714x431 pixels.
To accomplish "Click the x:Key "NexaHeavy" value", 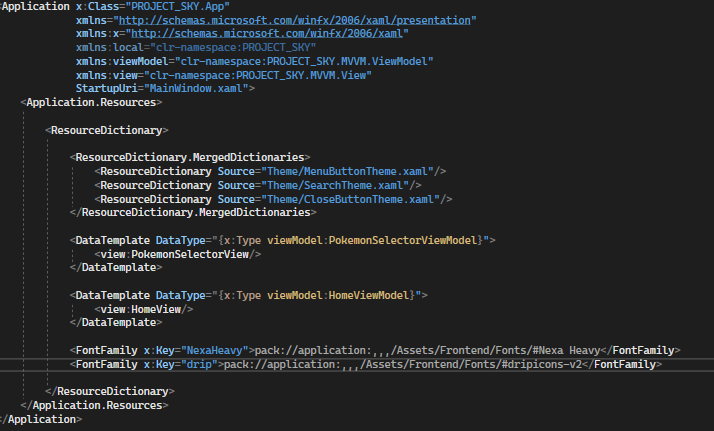I will point(214,350).
